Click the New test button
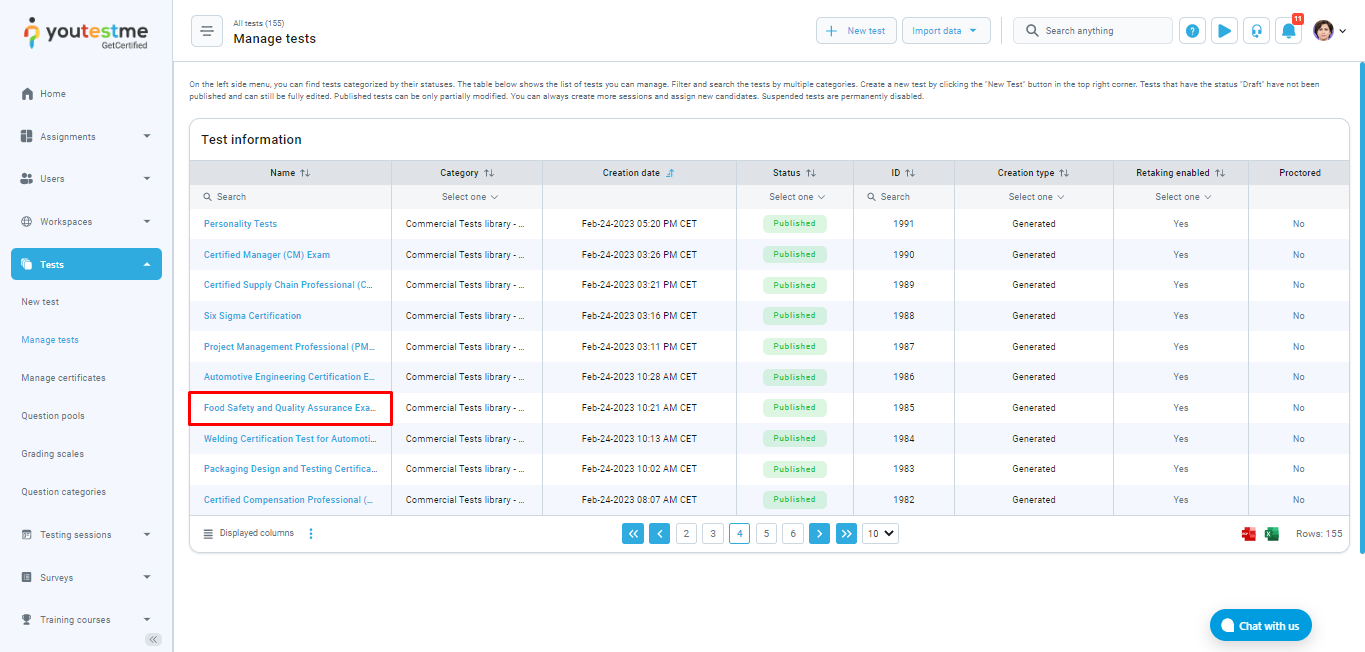The width and height of the screenshot is (1365, 652). pos(856,31)
